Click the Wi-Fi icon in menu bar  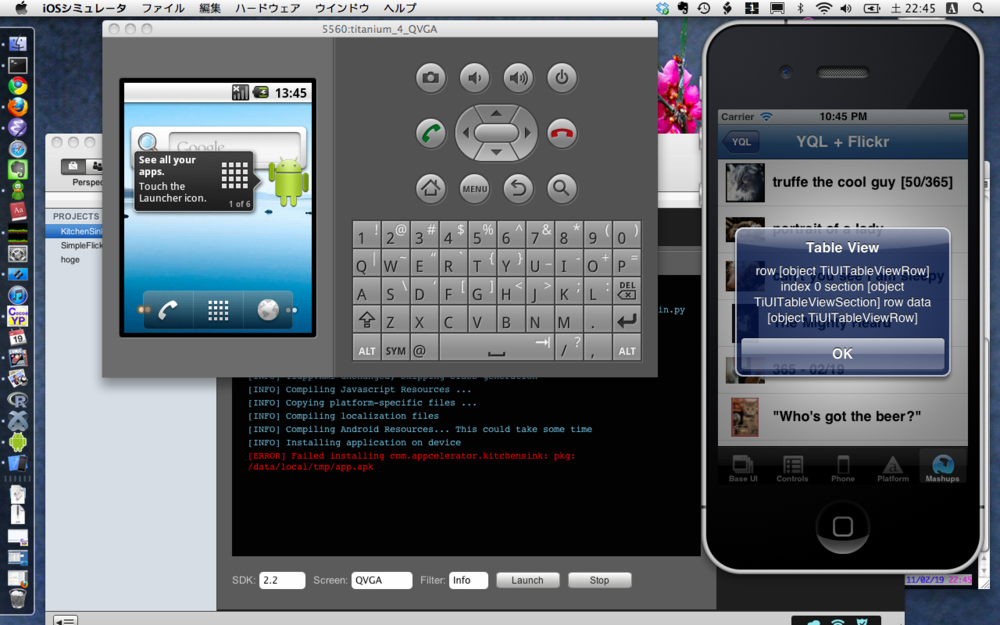pos(824,8)
